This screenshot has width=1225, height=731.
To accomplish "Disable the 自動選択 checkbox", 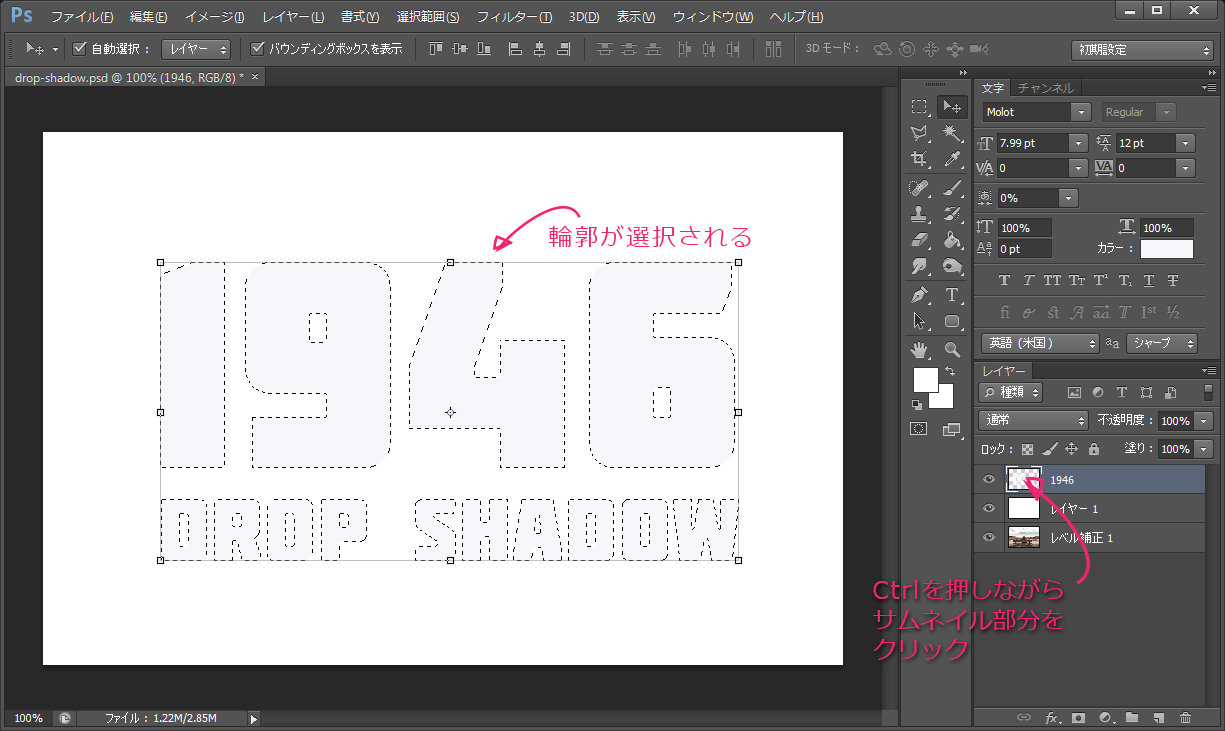I will (x=78, y=47).
